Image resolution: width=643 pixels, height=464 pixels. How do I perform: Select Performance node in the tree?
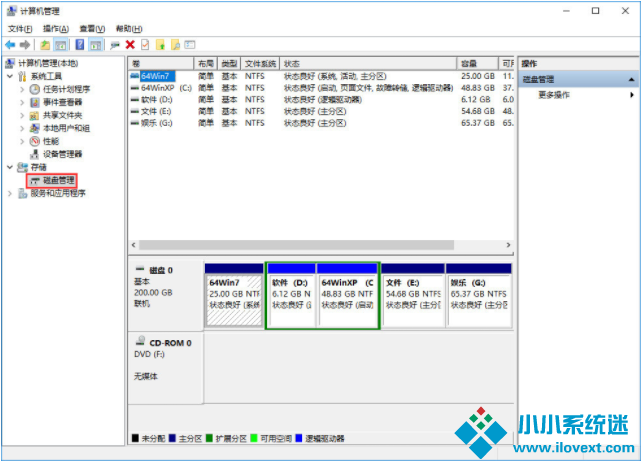51,142
